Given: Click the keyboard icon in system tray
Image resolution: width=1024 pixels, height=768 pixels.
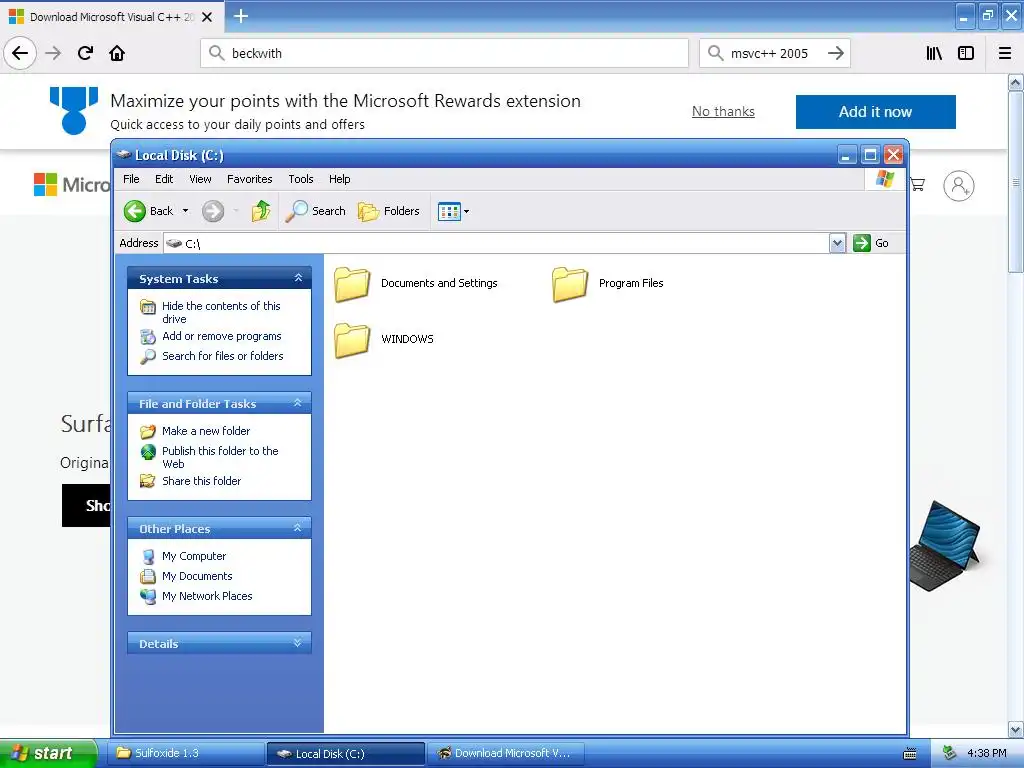Looking at the screenshot, I should click(910, 754).
